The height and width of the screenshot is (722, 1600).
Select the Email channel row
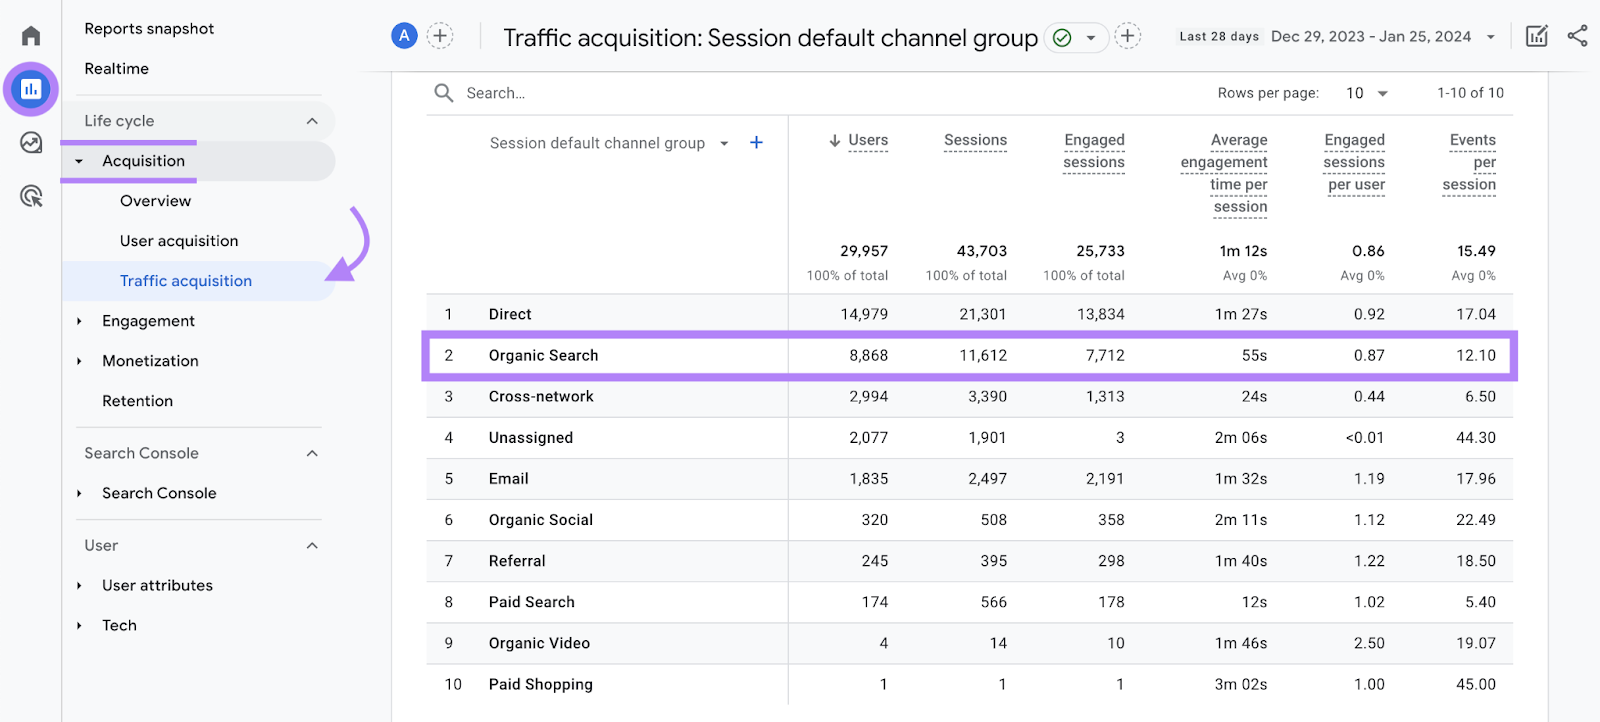[x=969, y=479]
